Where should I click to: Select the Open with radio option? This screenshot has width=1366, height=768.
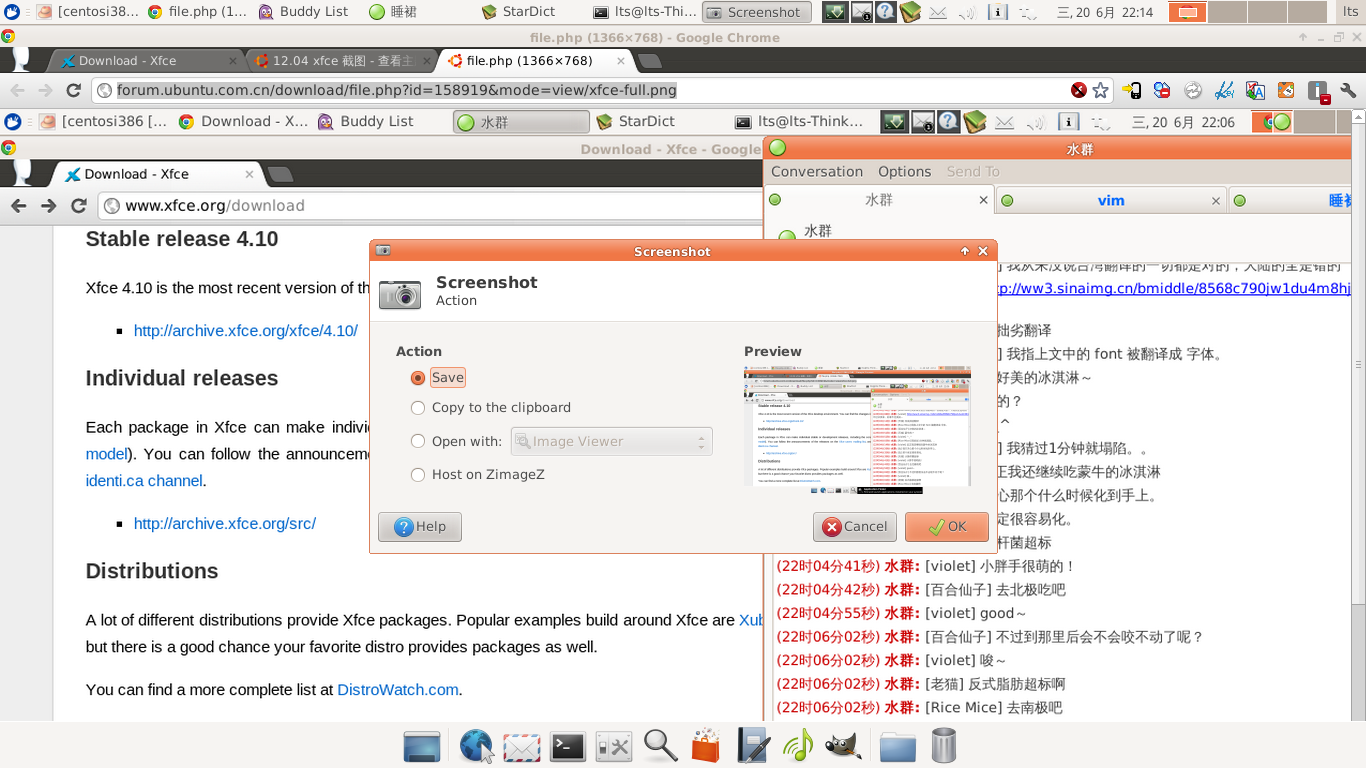click(x=456, y=441)
